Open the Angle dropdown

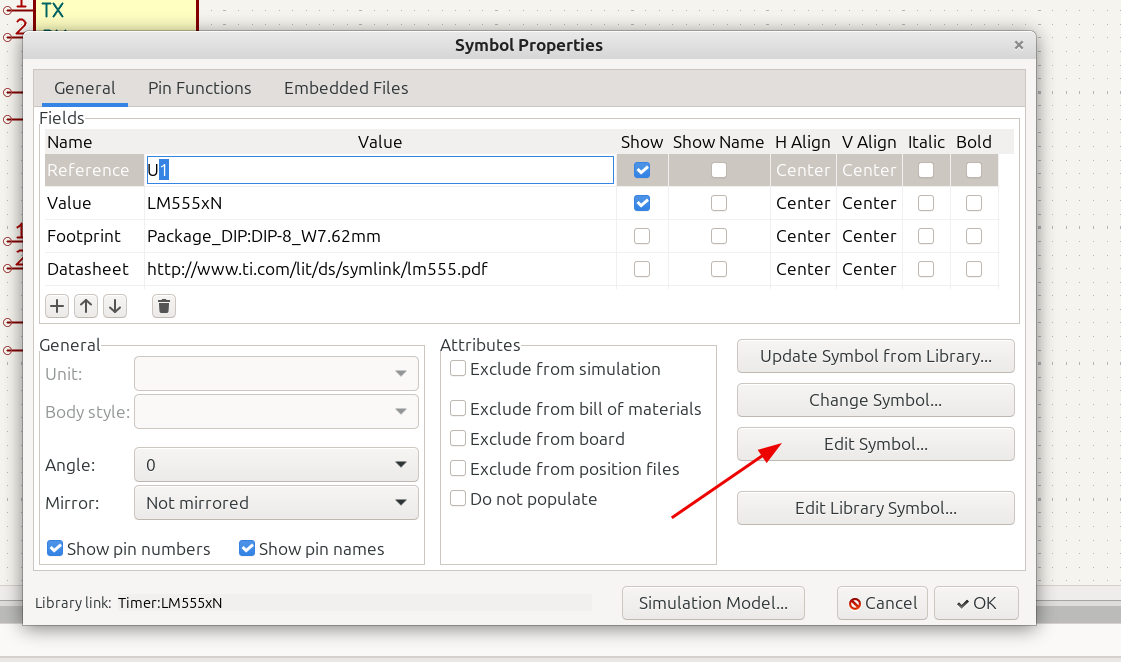pos(276,465)
